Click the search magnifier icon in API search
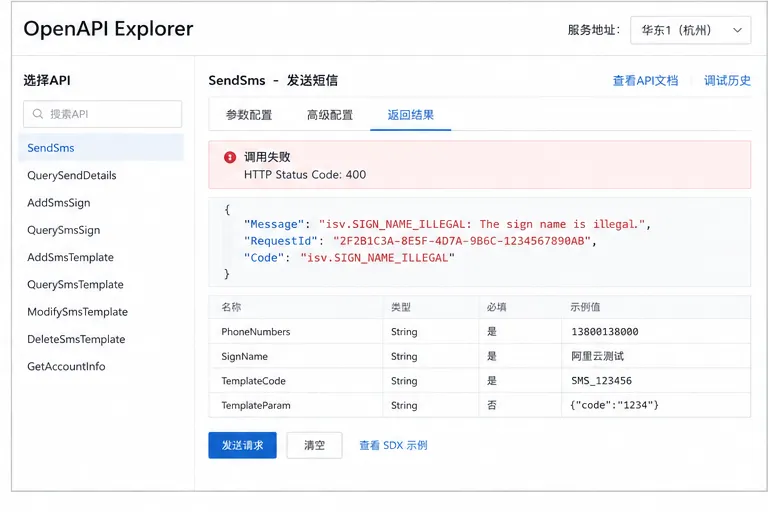The height and width of the screenshot is (512, 768). [x=38, y=114]
